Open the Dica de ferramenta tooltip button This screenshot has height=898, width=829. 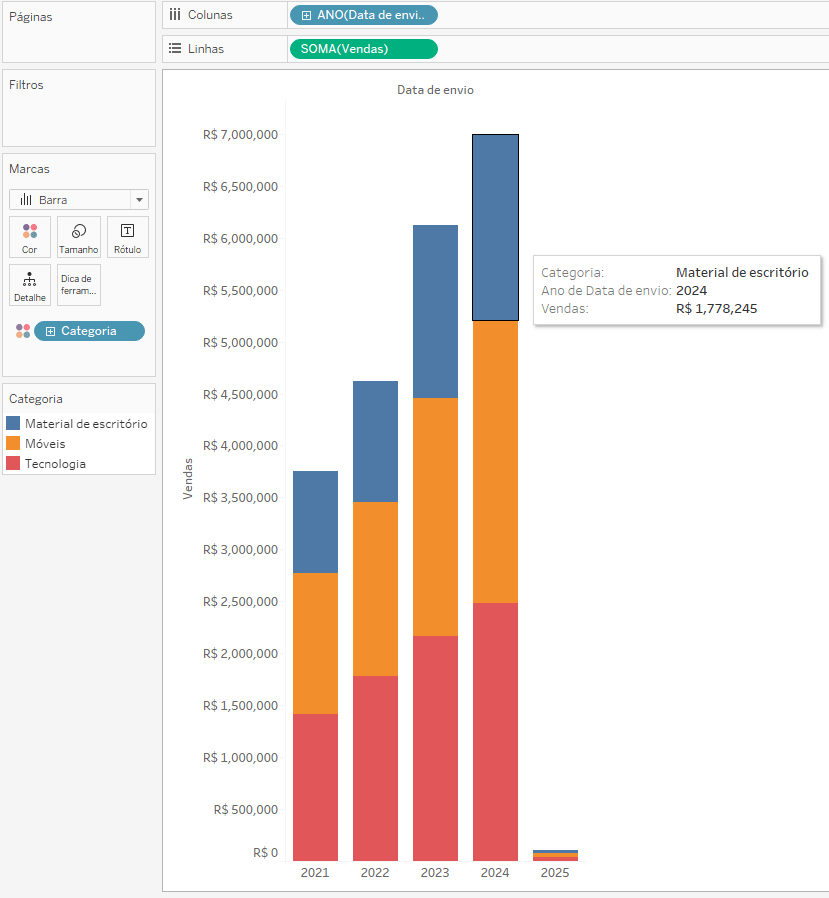coord(79,286)
